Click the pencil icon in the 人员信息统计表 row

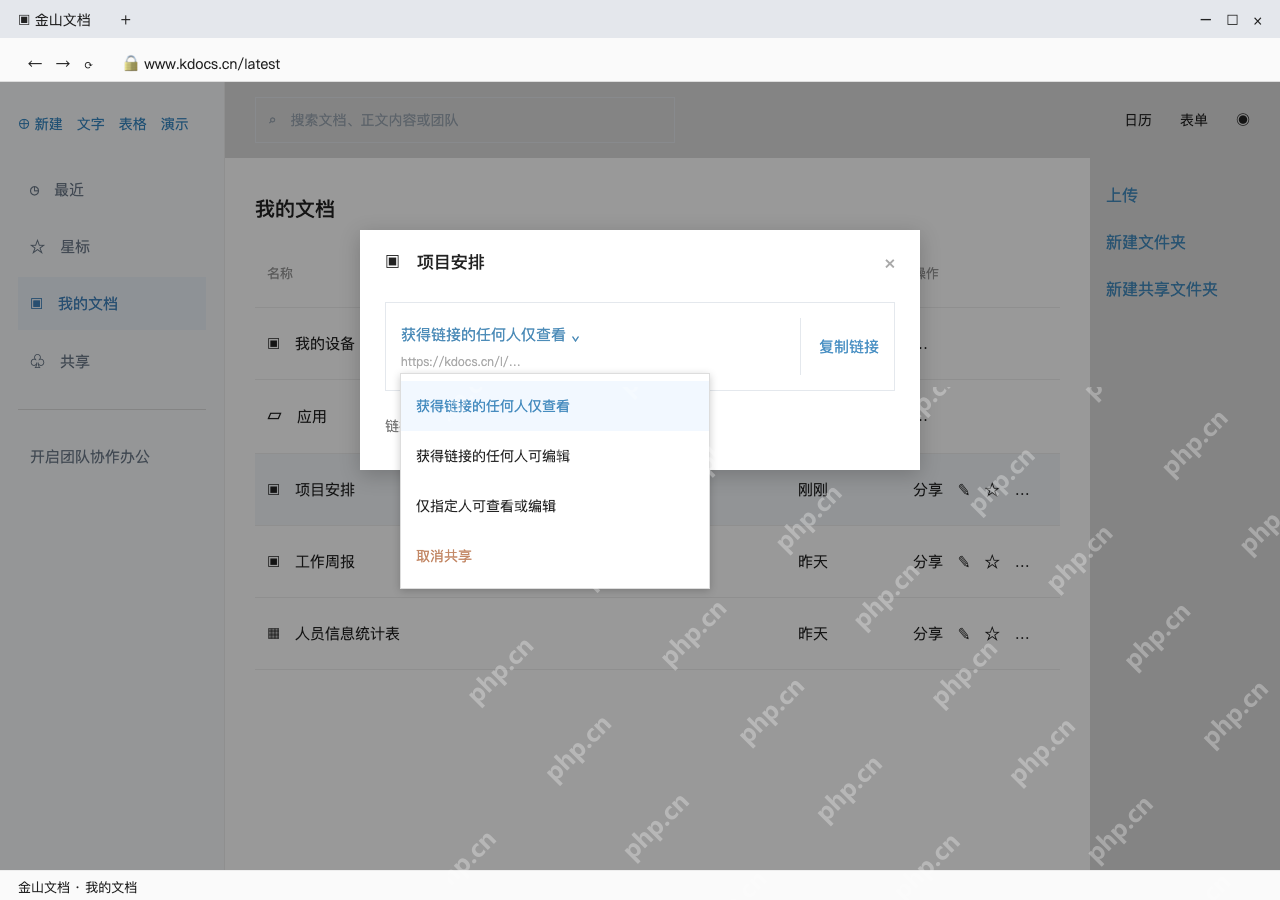point(964,634)
